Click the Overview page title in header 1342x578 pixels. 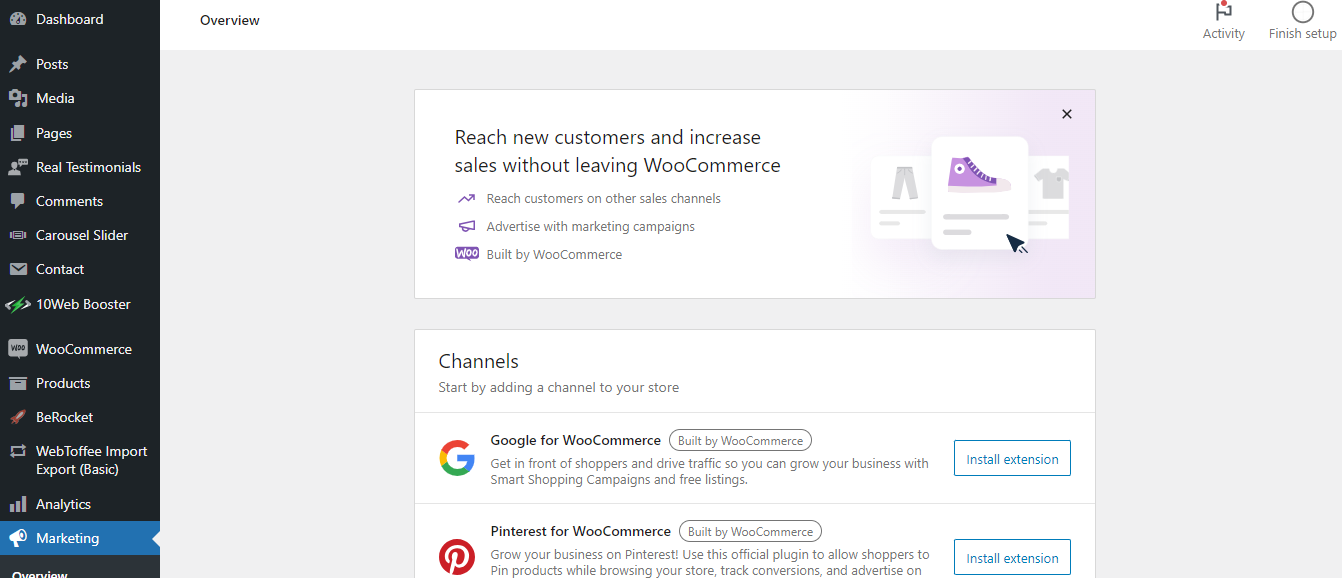230,21
